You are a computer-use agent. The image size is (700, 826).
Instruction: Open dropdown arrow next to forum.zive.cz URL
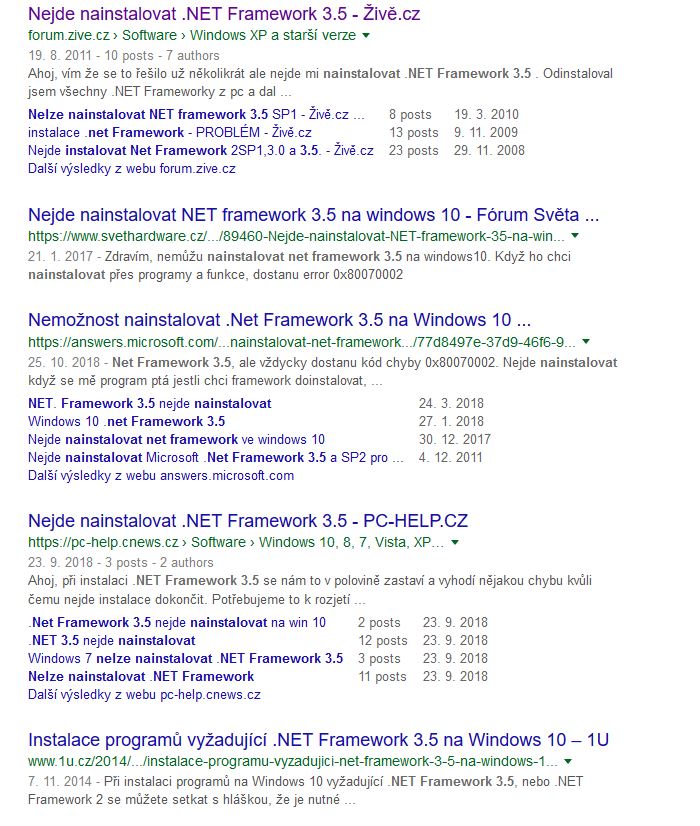(366, 35)
